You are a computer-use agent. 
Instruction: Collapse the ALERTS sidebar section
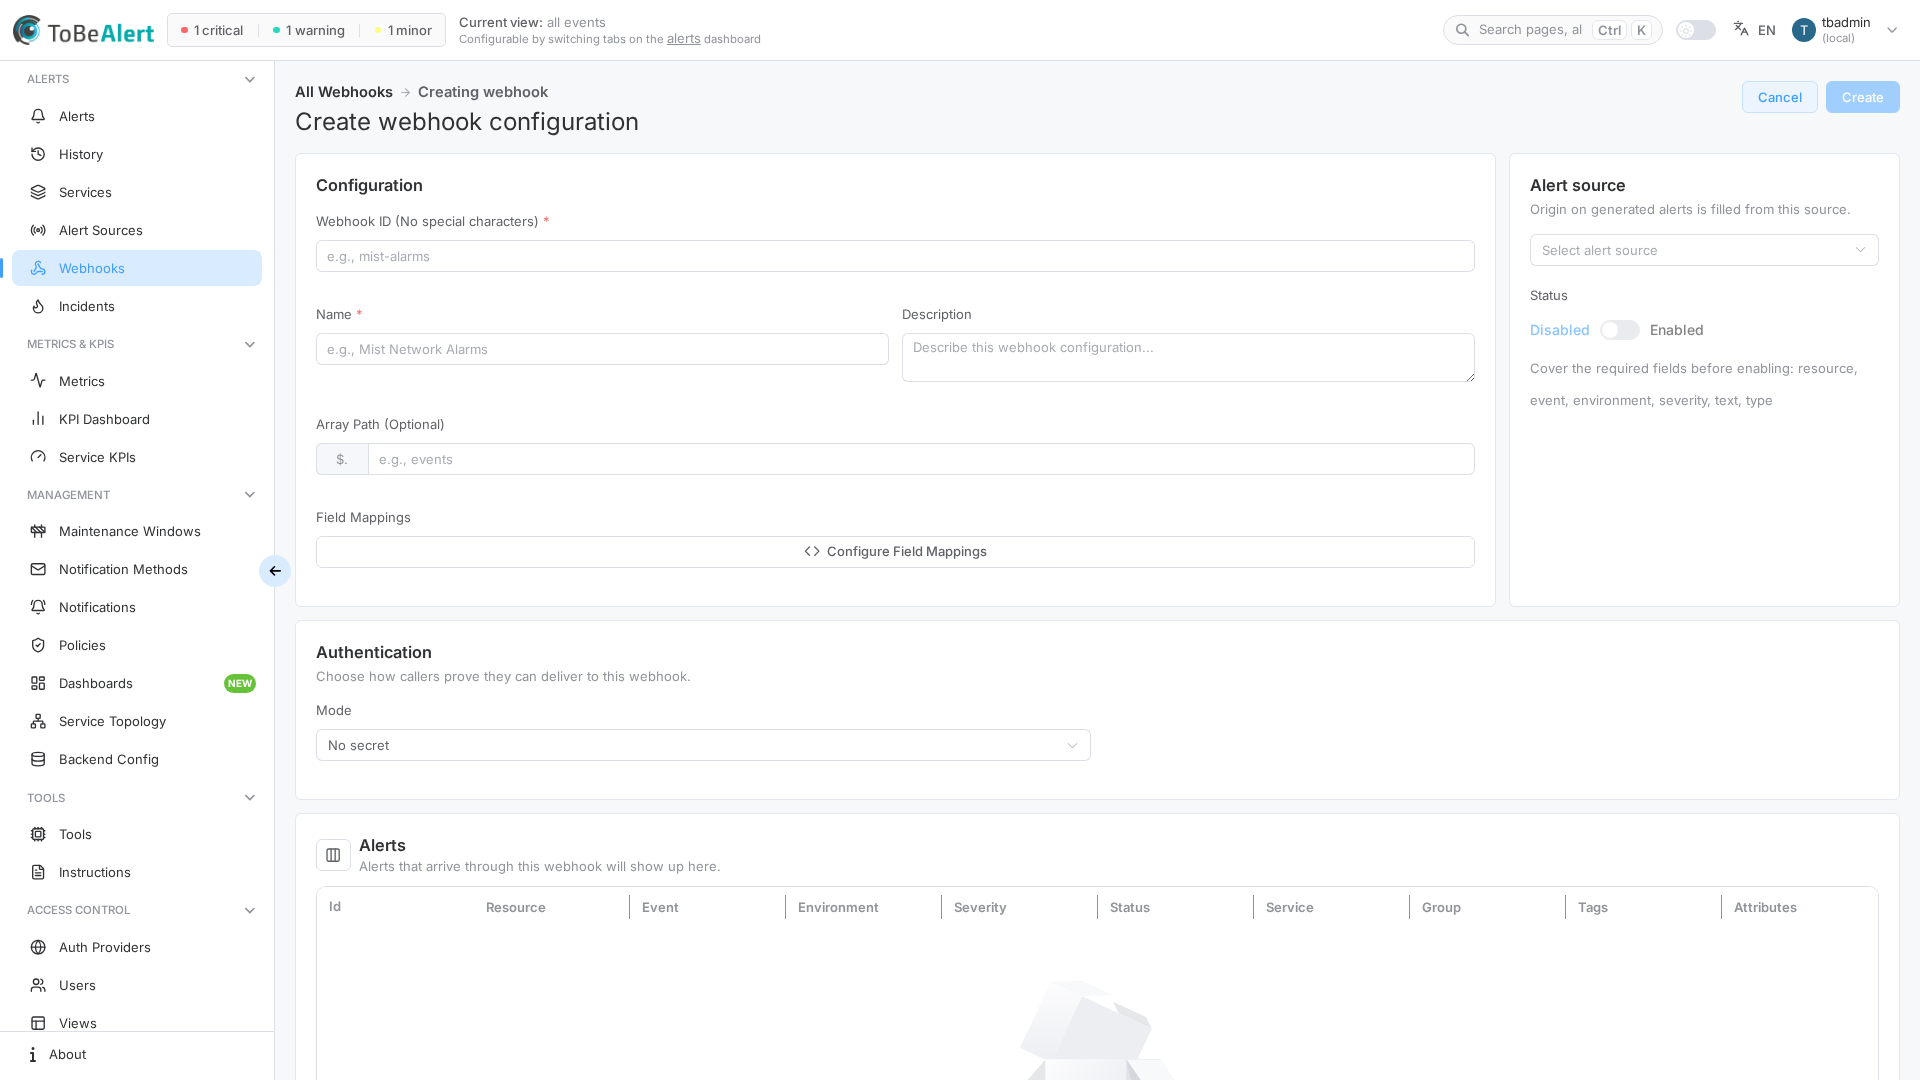click(x=250, y=79)
